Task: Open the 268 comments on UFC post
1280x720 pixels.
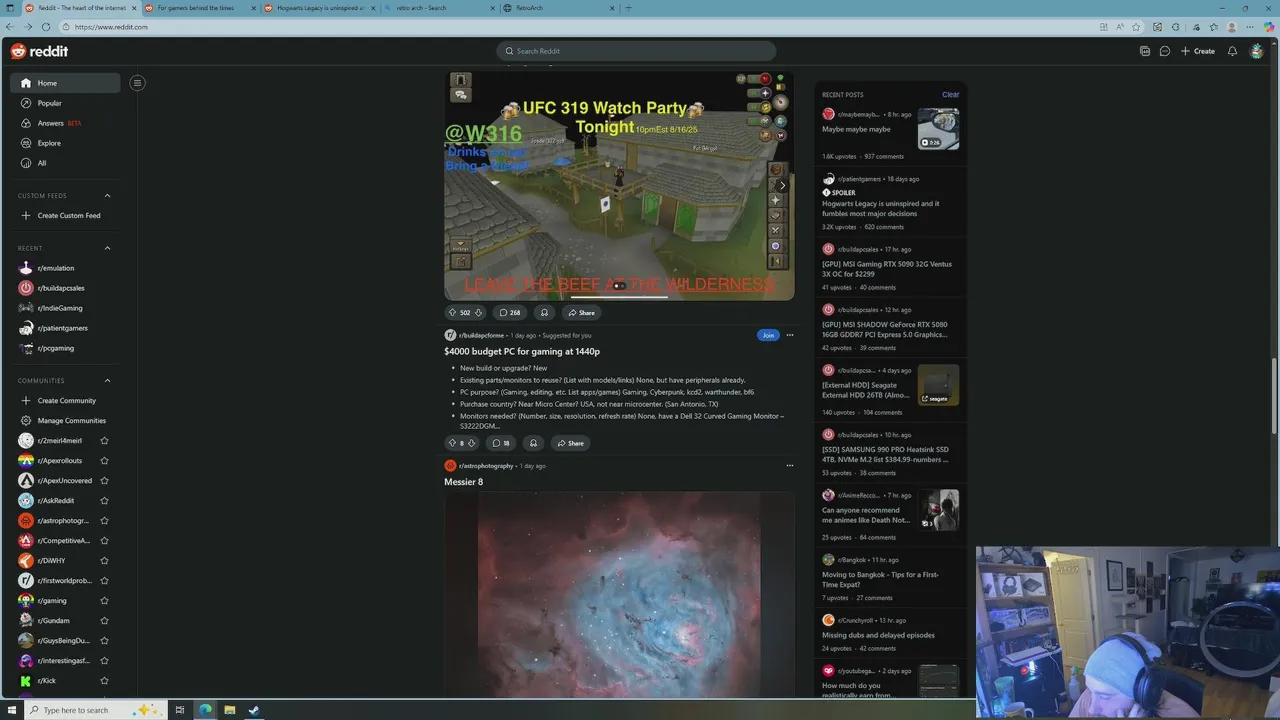Action: click(x=510, y=312)
